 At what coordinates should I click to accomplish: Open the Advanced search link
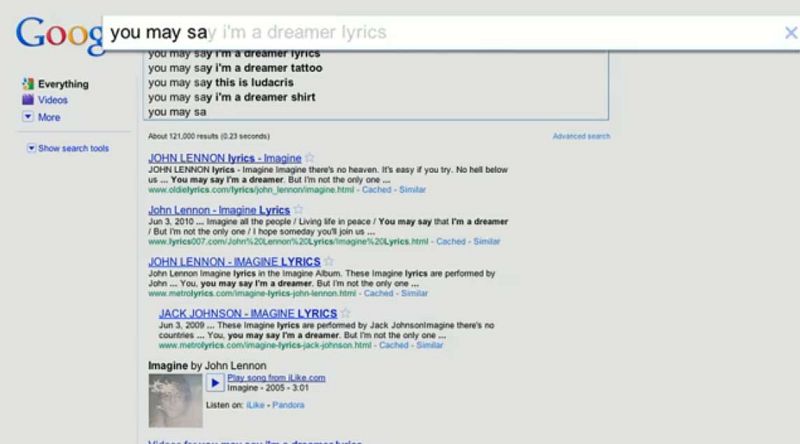click(581, 136)
